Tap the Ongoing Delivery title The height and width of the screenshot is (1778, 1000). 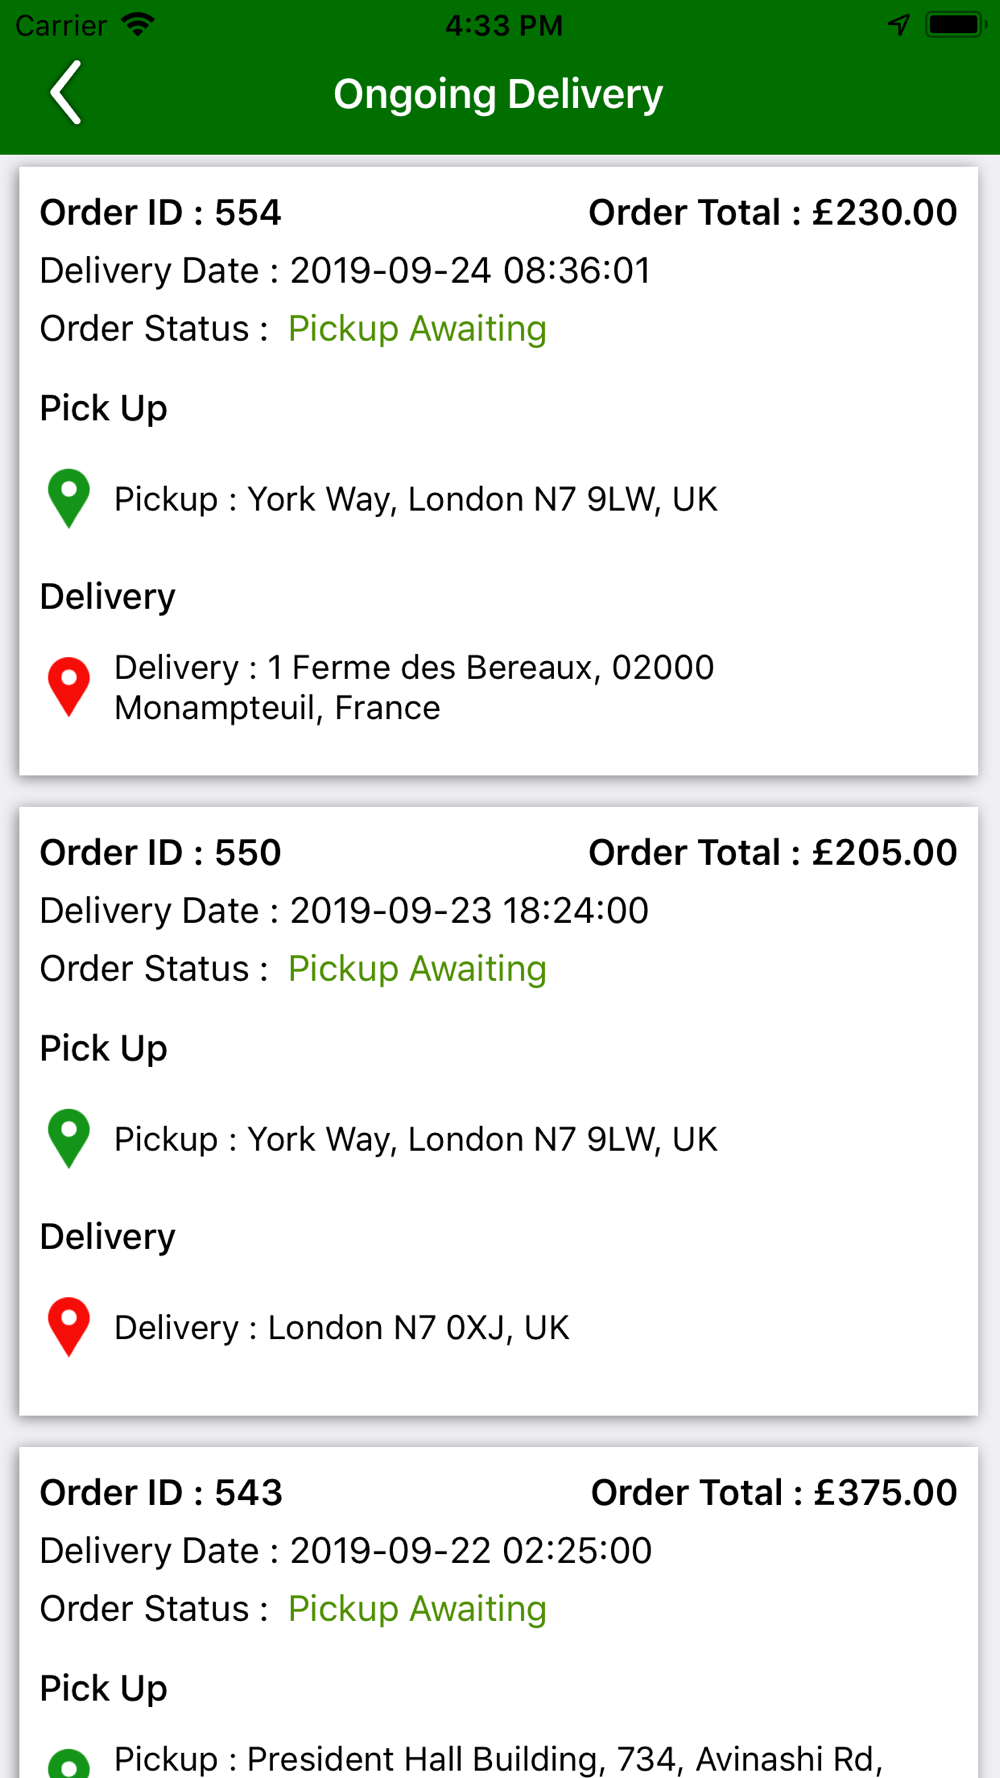[x=498, y=94]
